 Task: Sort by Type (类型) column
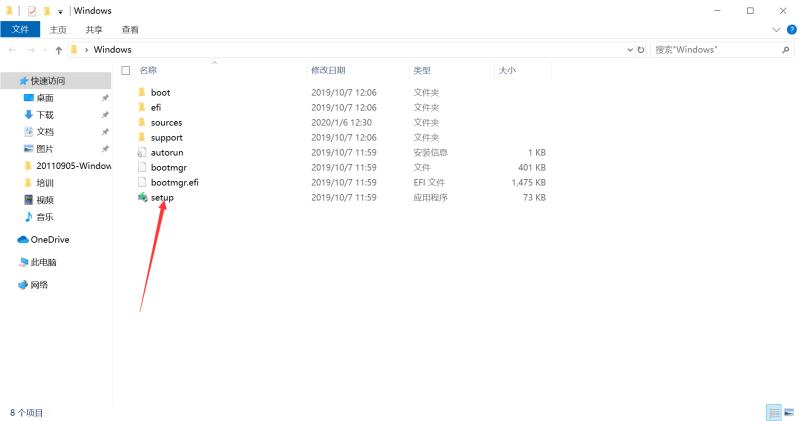(x=422, y=70)
